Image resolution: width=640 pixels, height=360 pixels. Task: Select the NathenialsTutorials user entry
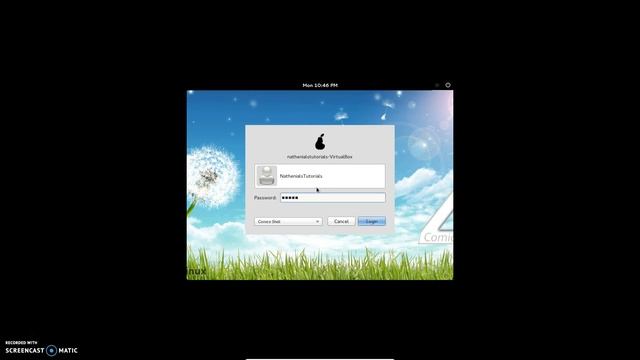point(320,176)
